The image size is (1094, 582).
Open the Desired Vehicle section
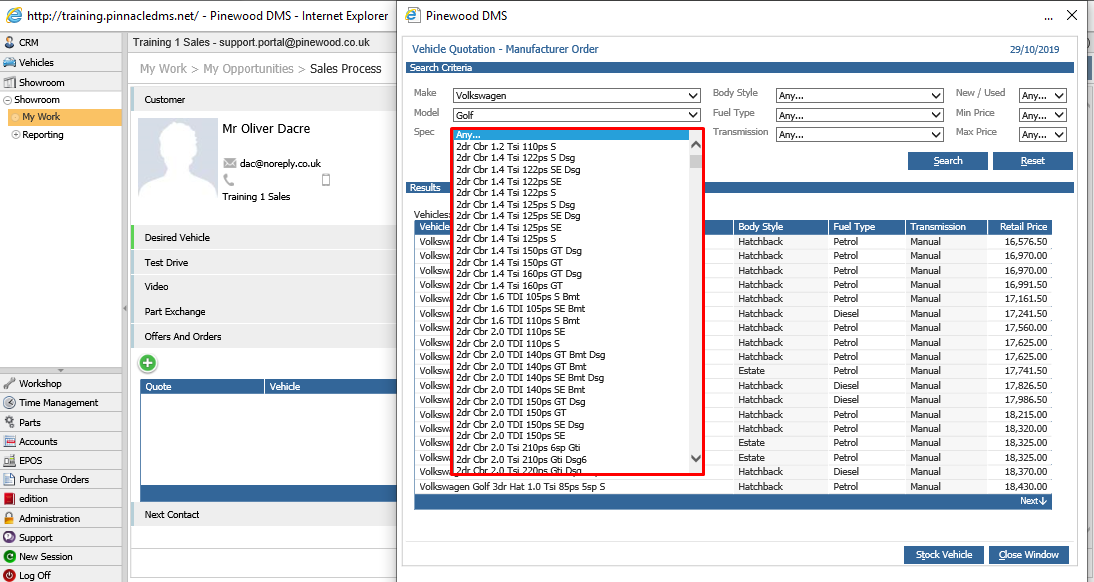pos(264,237)
